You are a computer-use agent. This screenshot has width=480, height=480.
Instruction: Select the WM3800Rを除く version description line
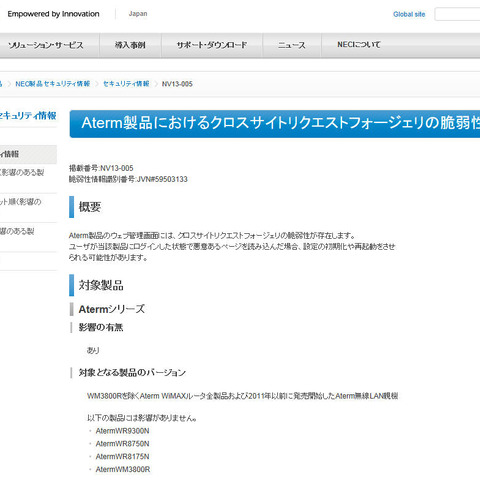(243, 396)
